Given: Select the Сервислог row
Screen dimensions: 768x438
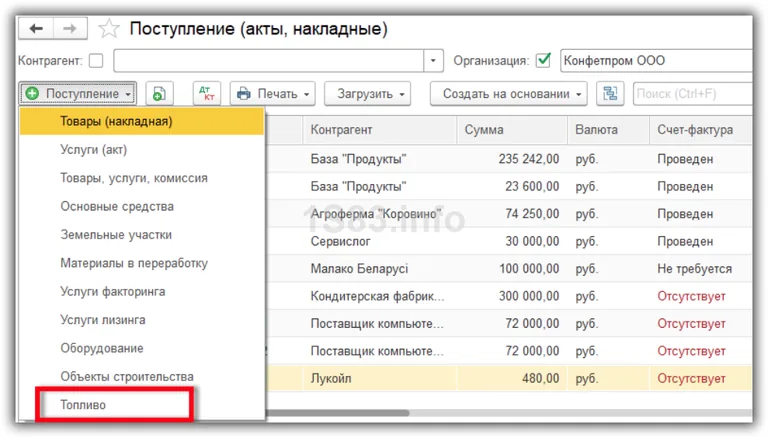Looking at the screenshot, I should coord(509,241).
